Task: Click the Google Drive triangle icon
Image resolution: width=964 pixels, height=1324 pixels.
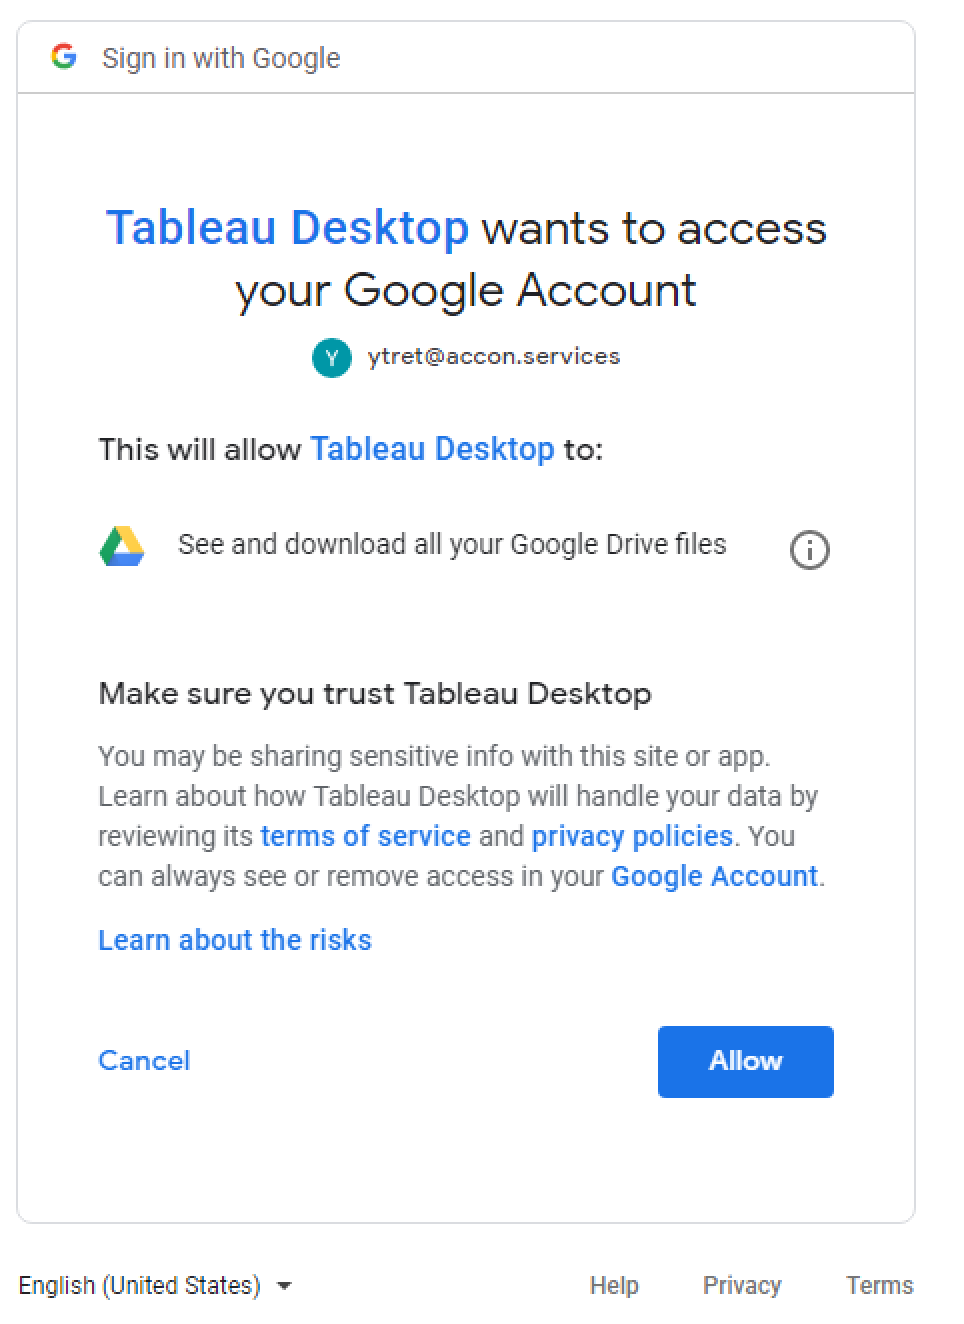Action: pos(122,546)
